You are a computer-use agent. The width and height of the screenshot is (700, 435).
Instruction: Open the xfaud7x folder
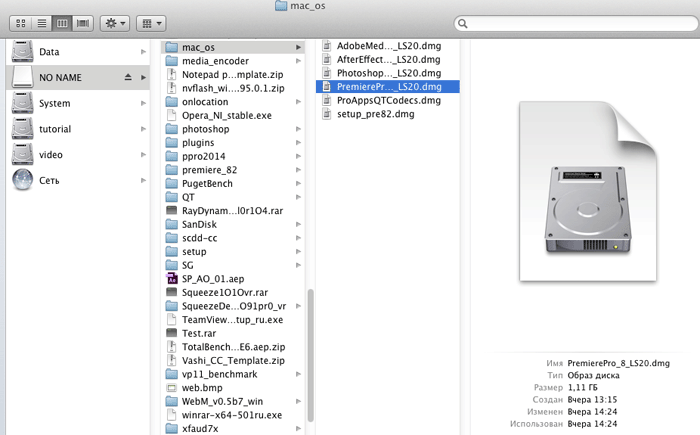tap(233, 429)
